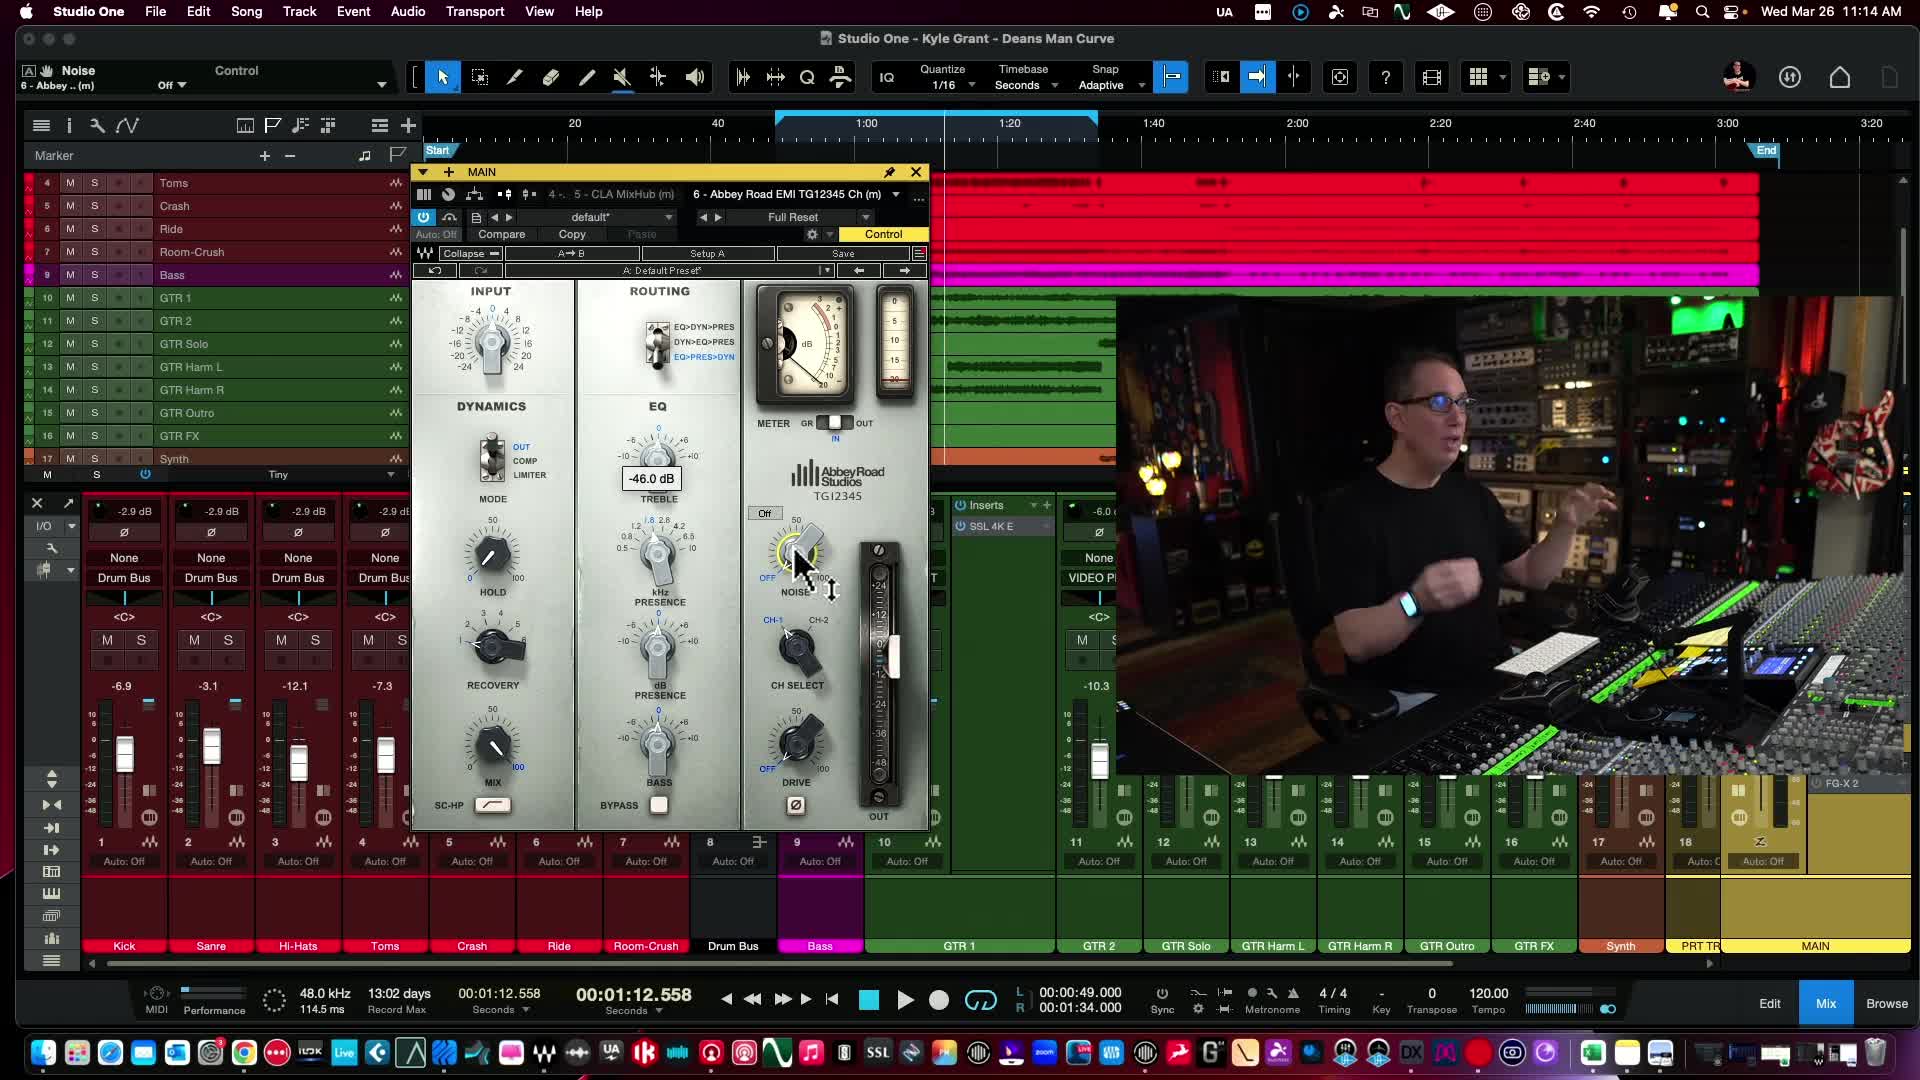Click the Copy button in plugin header
The height and width of the screenshot is (1080, 1920).
click(x=572, y=234)
